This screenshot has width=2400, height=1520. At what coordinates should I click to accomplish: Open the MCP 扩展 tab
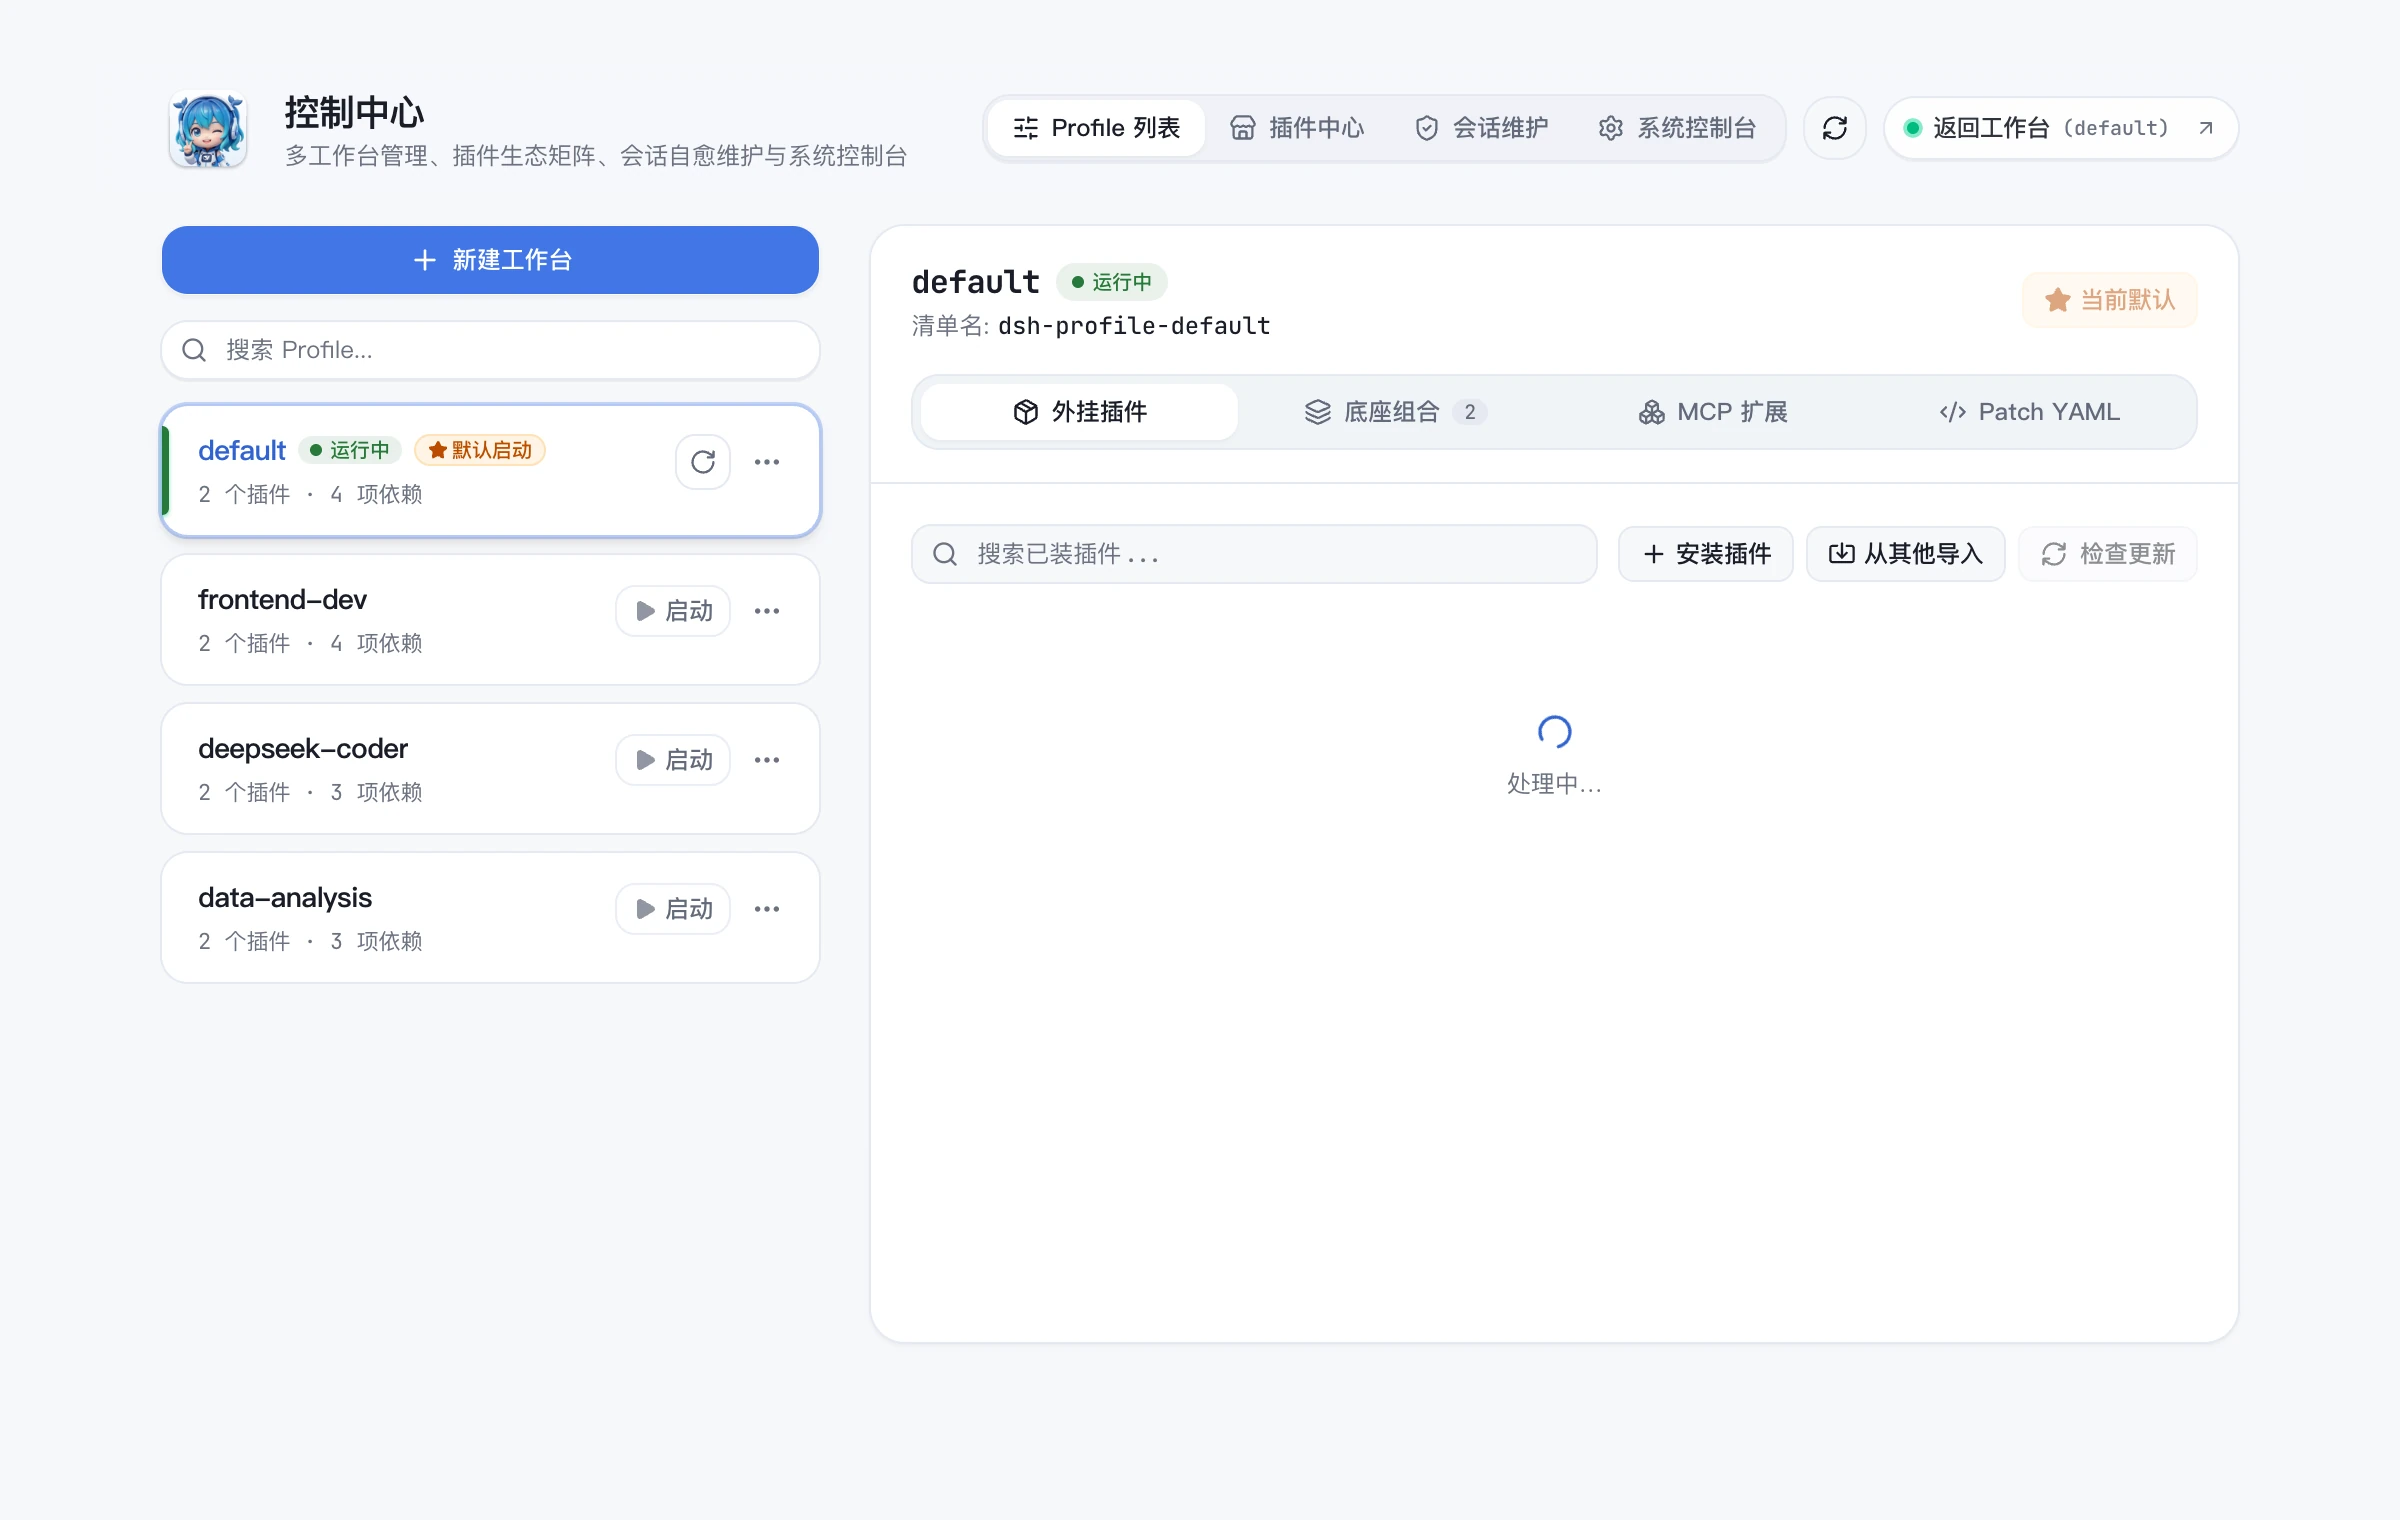(1712, 412)
